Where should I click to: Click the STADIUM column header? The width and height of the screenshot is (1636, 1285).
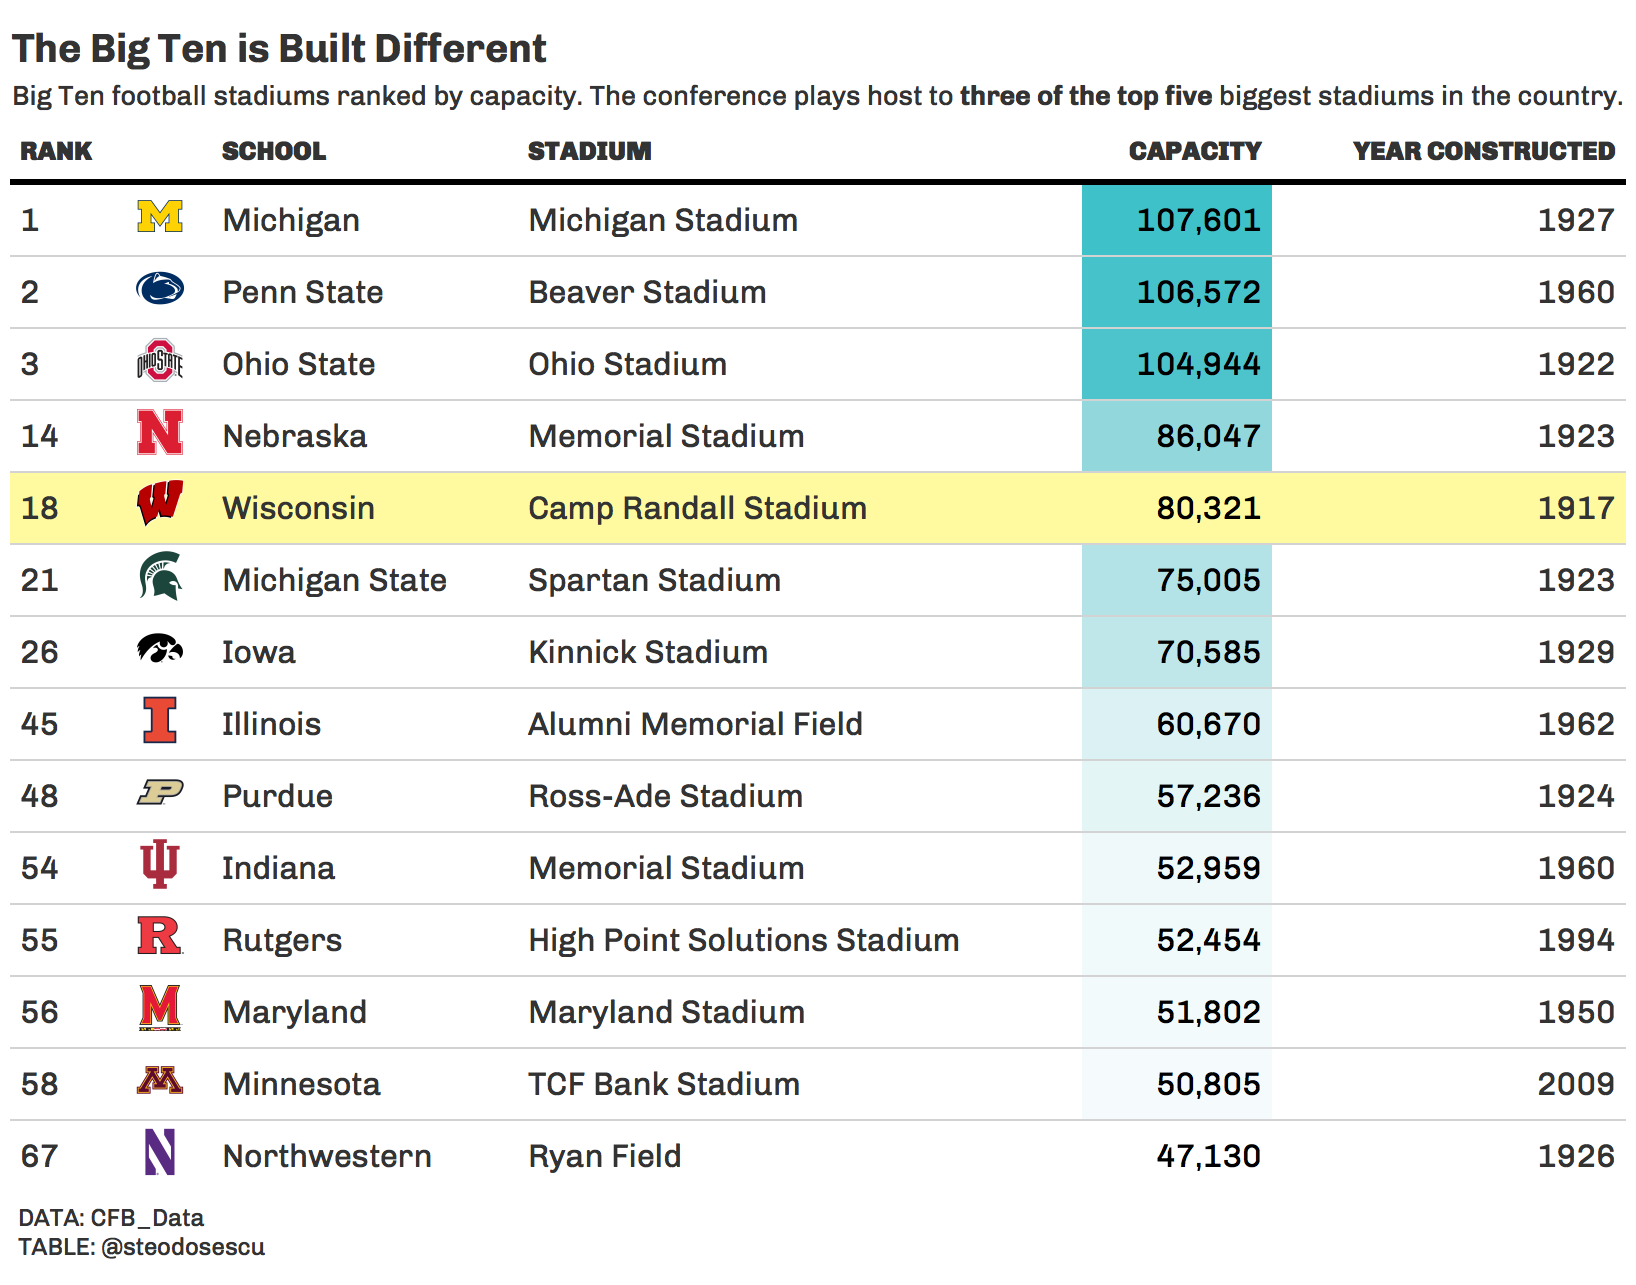point(590,151)
